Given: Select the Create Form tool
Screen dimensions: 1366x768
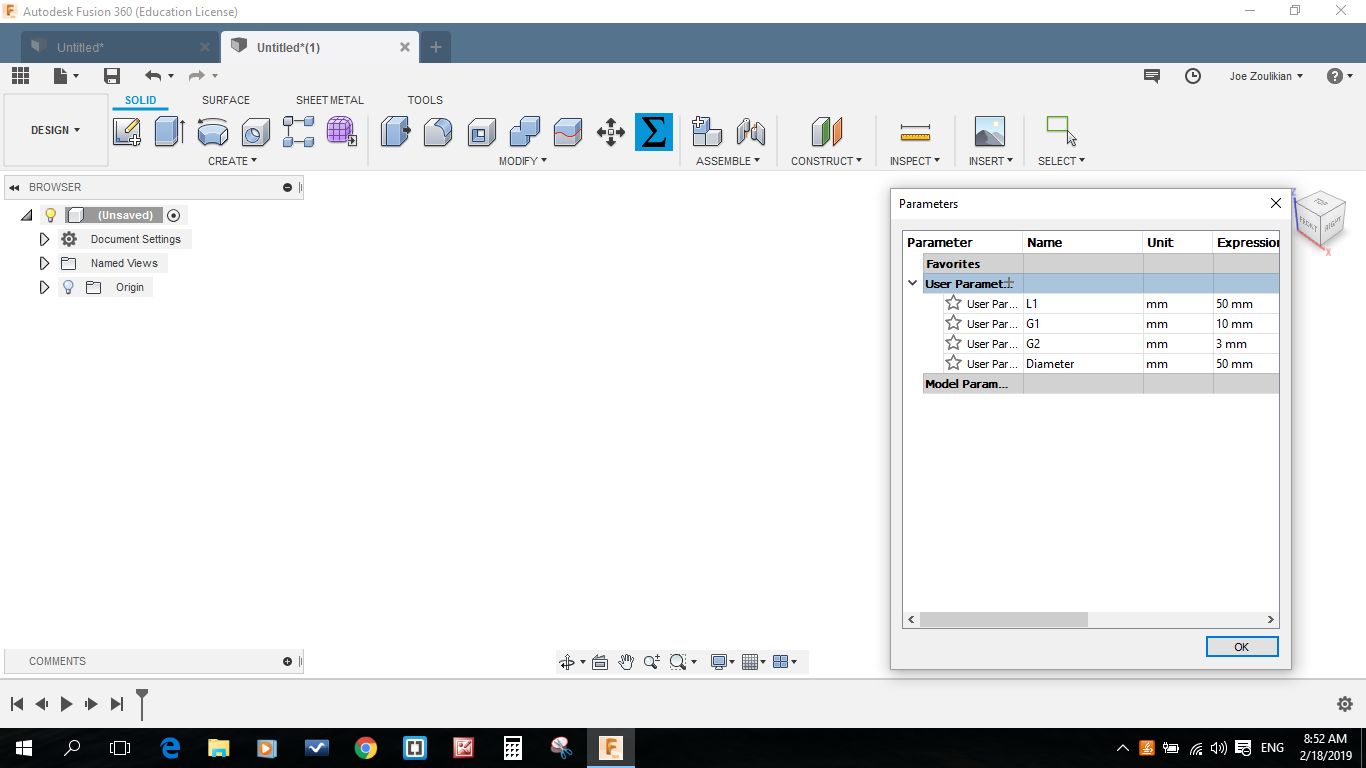Looking at the screenshot, I should [341, 131].
